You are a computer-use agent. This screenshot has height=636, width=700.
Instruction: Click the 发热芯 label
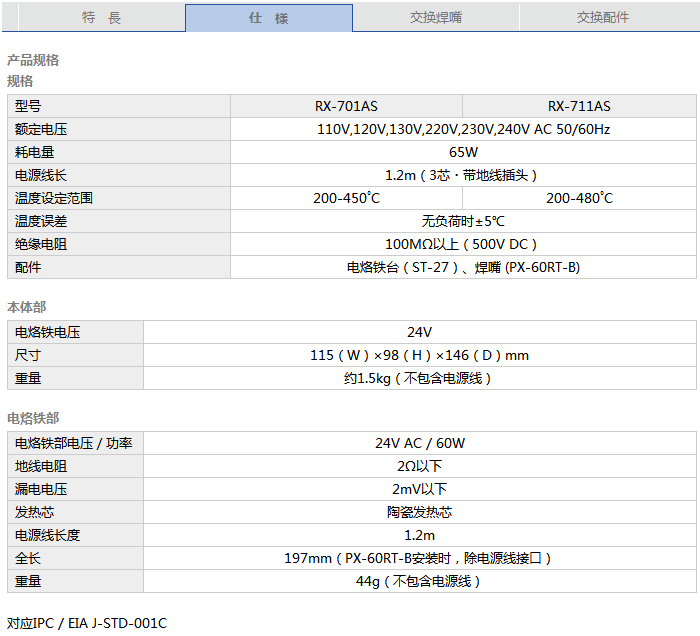pyautogui.click(x=75, y=512)
